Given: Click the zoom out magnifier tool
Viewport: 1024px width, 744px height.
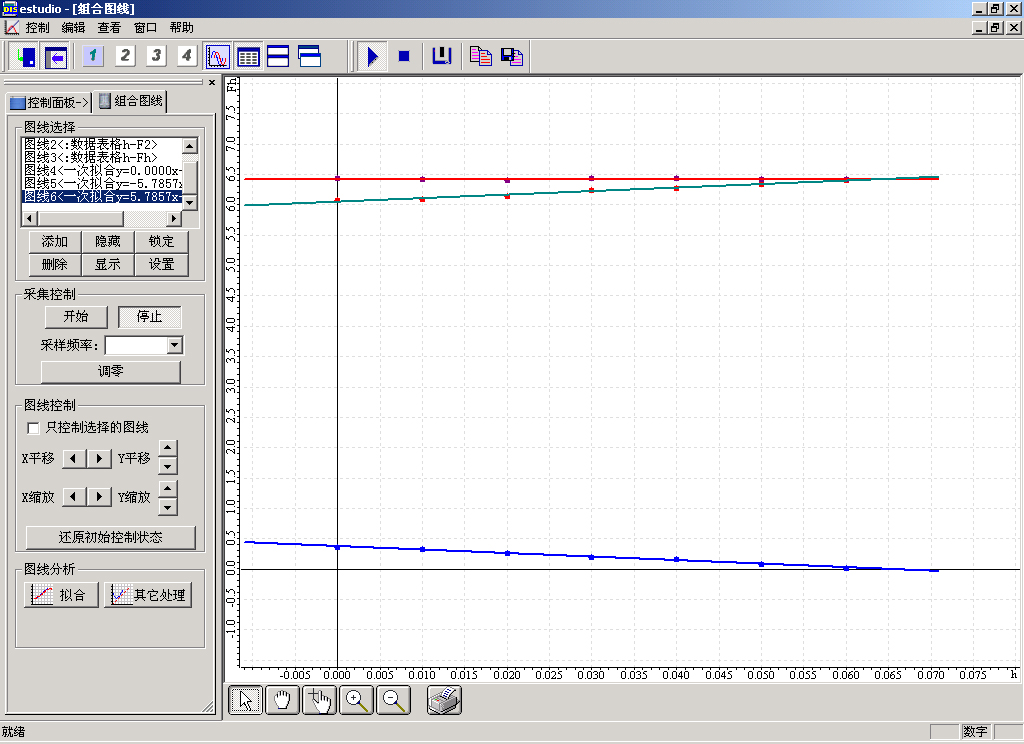Looking at the screenshot, I should click(x=394, y=701).
